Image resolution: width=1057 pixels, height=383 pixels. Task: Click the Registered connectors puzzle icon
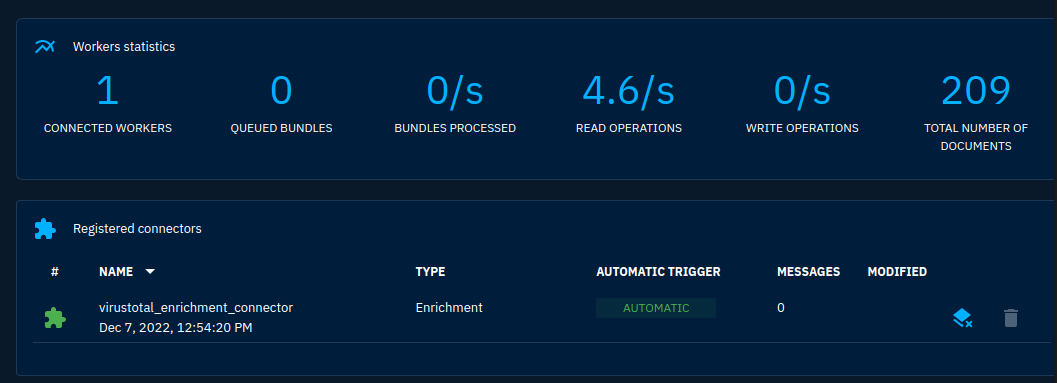(45, 229)
